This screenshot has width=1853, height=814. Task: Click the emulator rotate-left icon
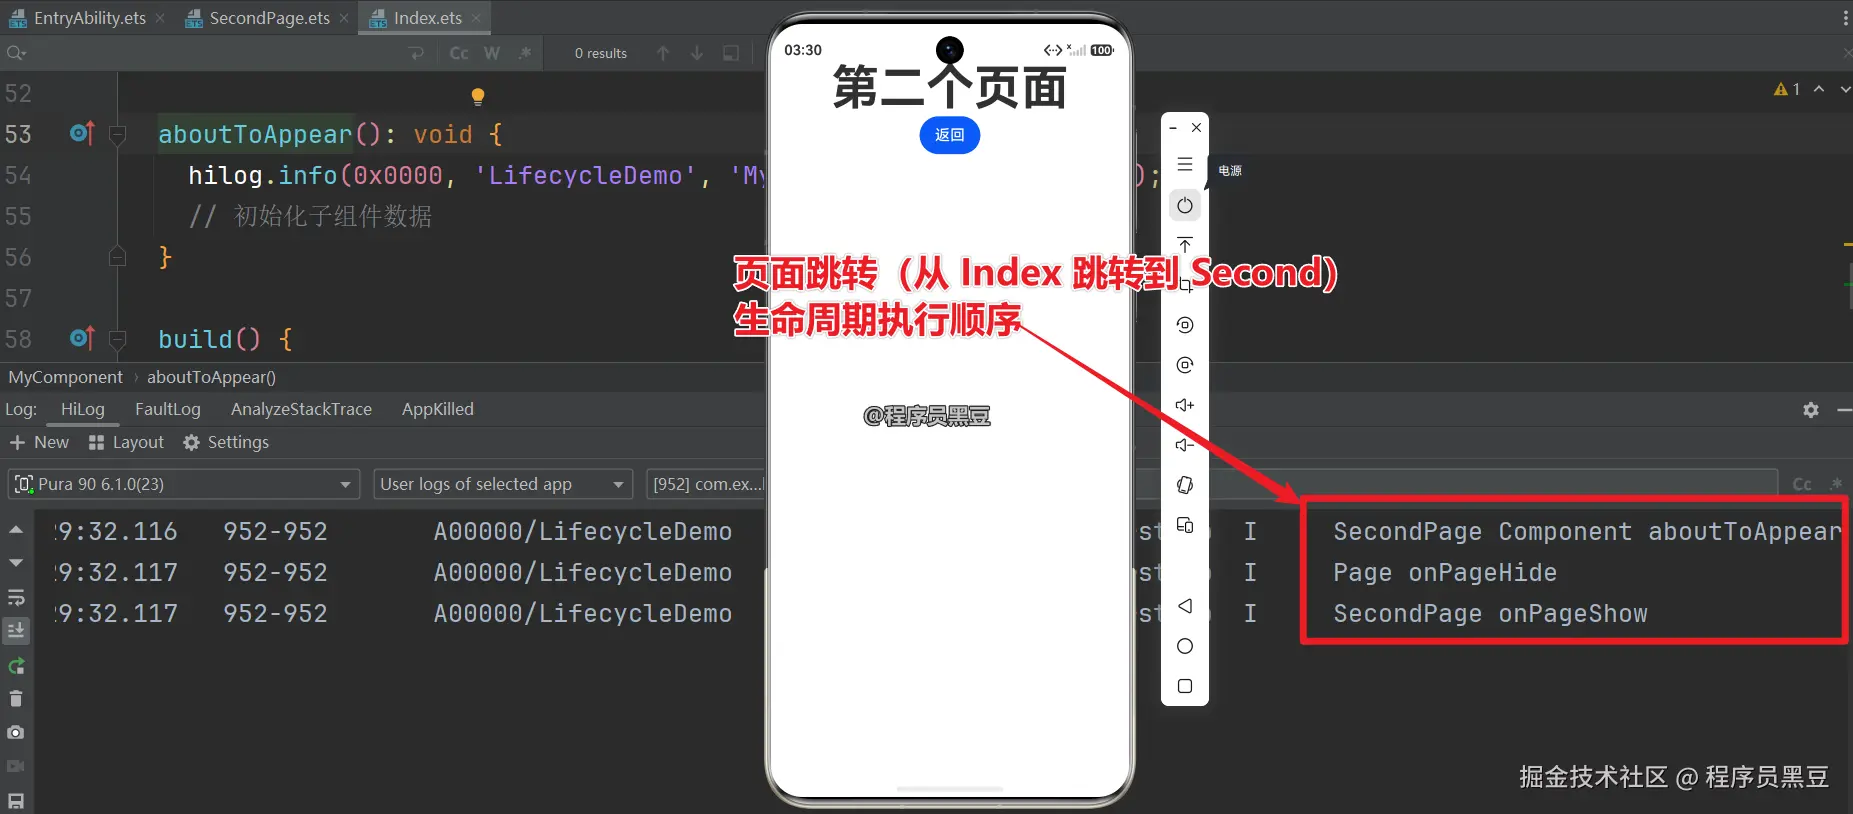point(1185,325)
